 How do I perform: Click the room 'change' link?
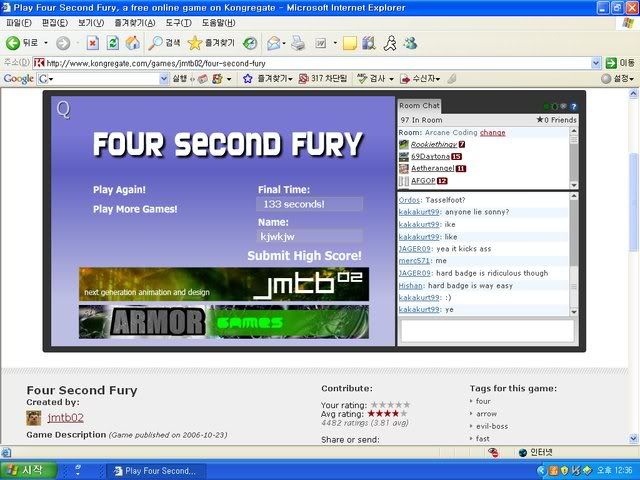point(492,132)
